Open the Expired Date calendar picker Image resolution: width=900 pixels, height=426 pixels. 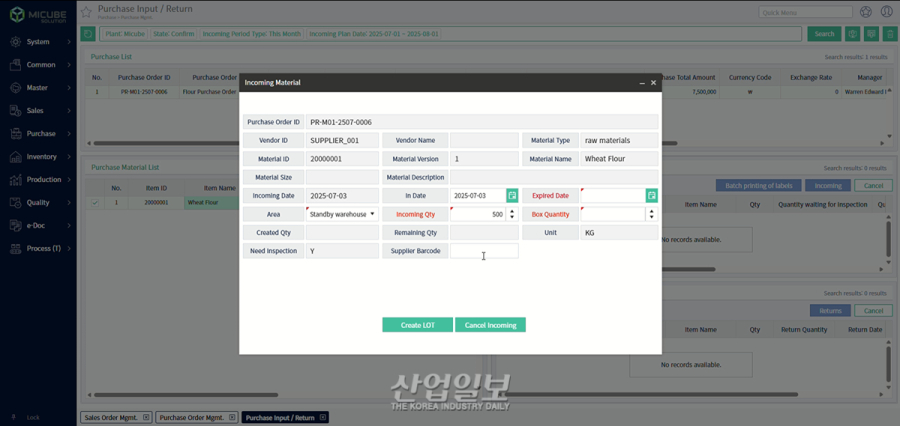(x=651, y=196)
